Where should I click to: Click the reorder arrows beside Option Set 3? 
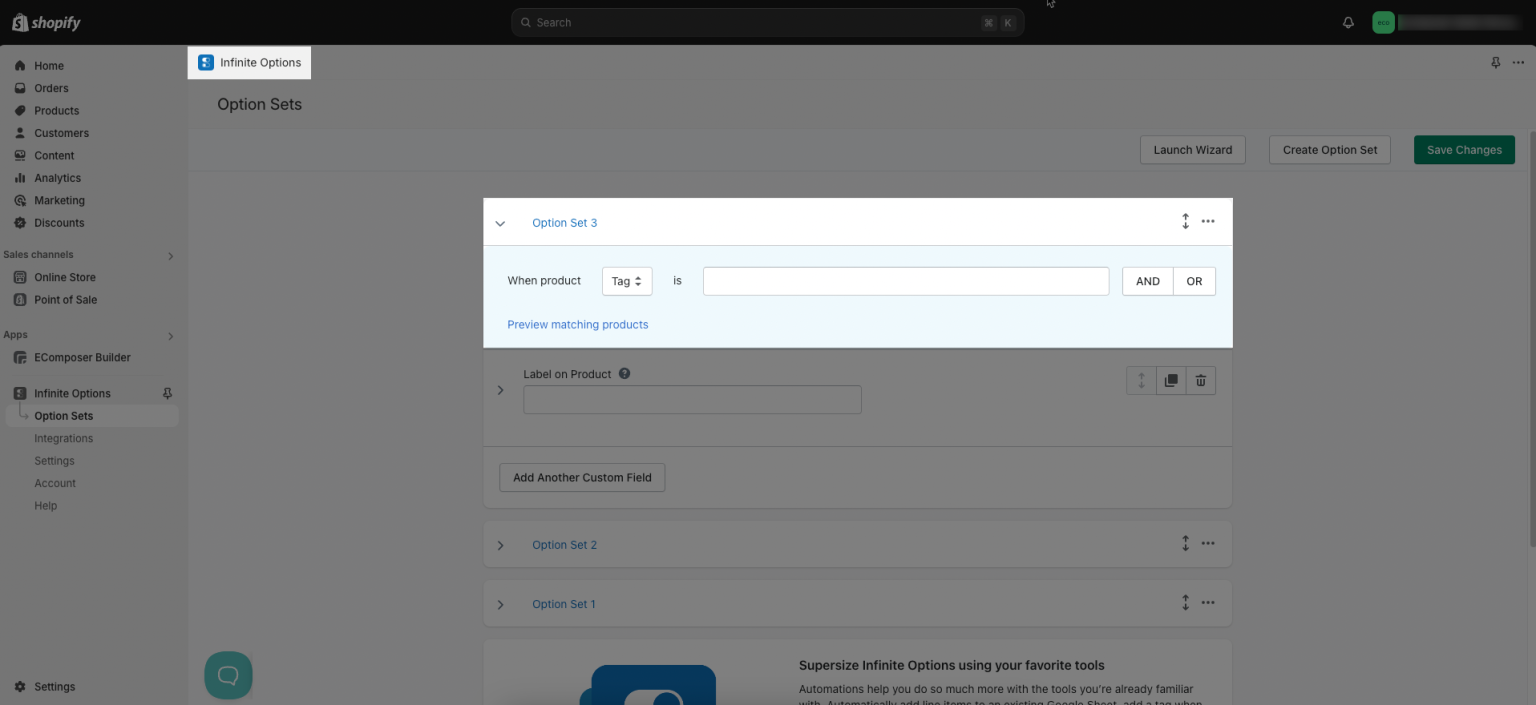[x=1185, y=221]
